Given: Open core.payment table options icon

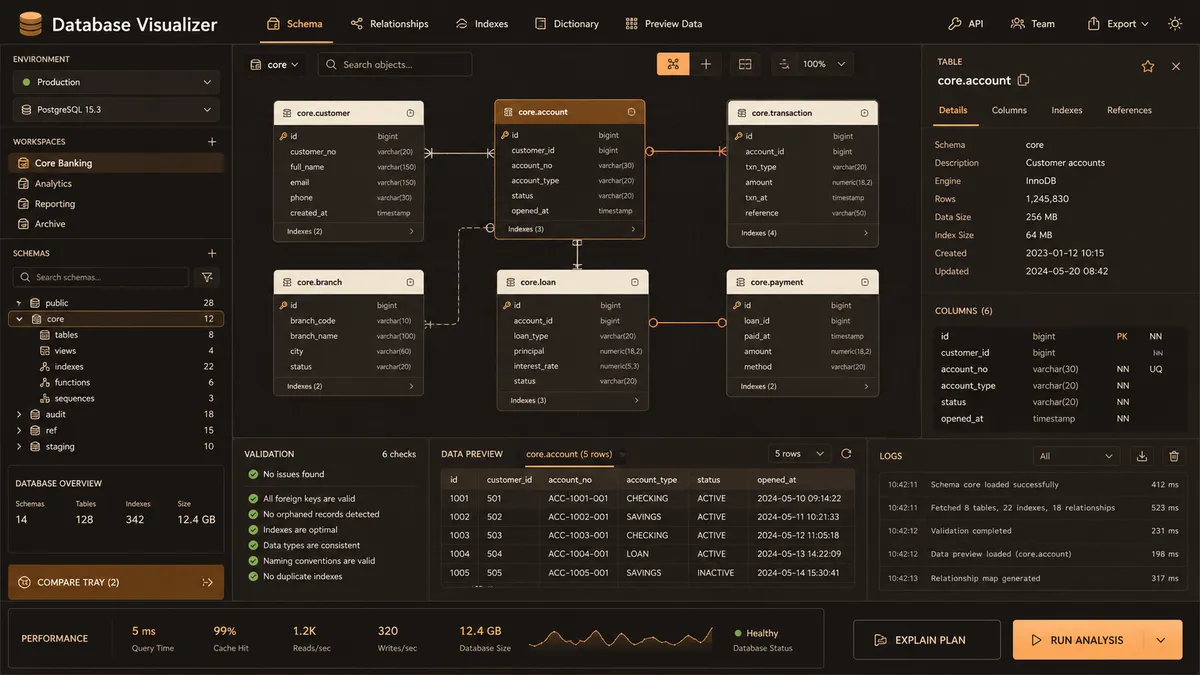Looking at the screenshot, I should click(x=864, y=282).
